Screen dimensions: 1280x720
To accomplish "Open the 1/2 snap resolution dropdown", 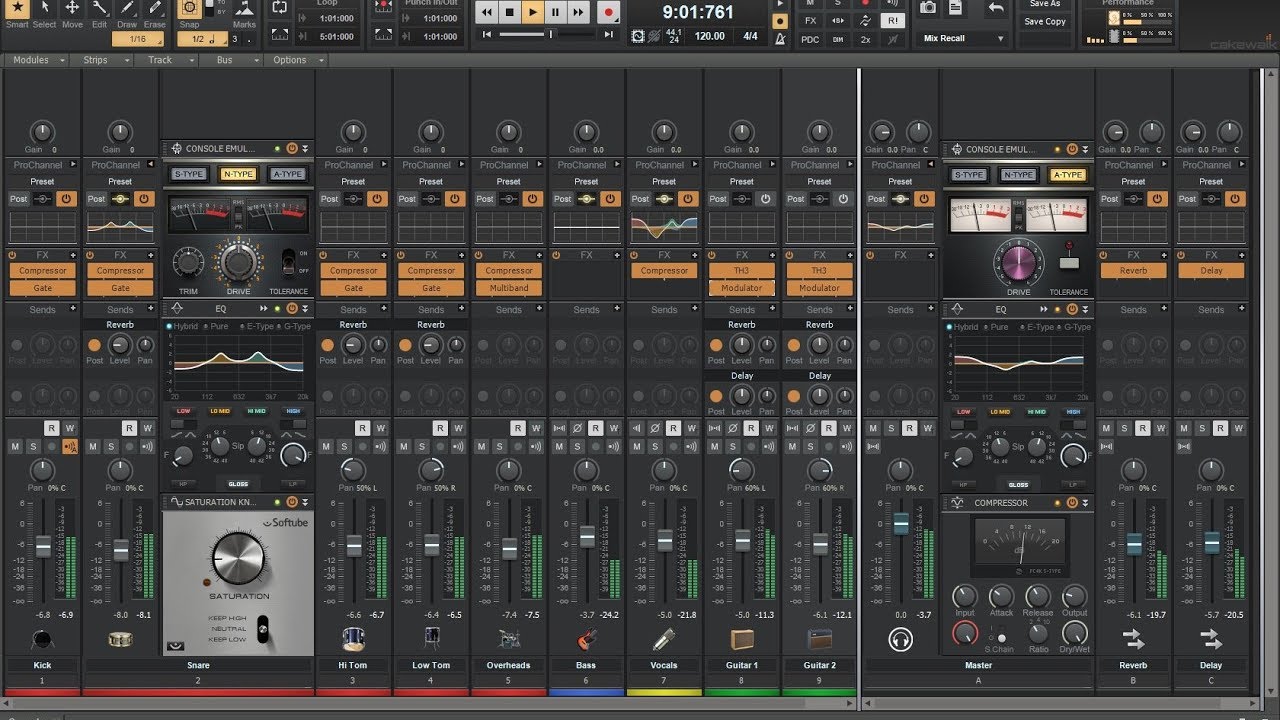I will point(203,39).
